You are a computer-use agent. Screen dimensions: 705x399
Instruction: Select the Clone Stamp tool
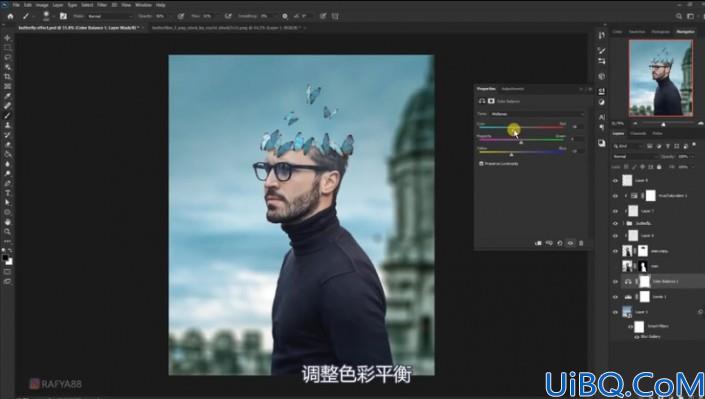pyautogui.click(x=7, y=125)
